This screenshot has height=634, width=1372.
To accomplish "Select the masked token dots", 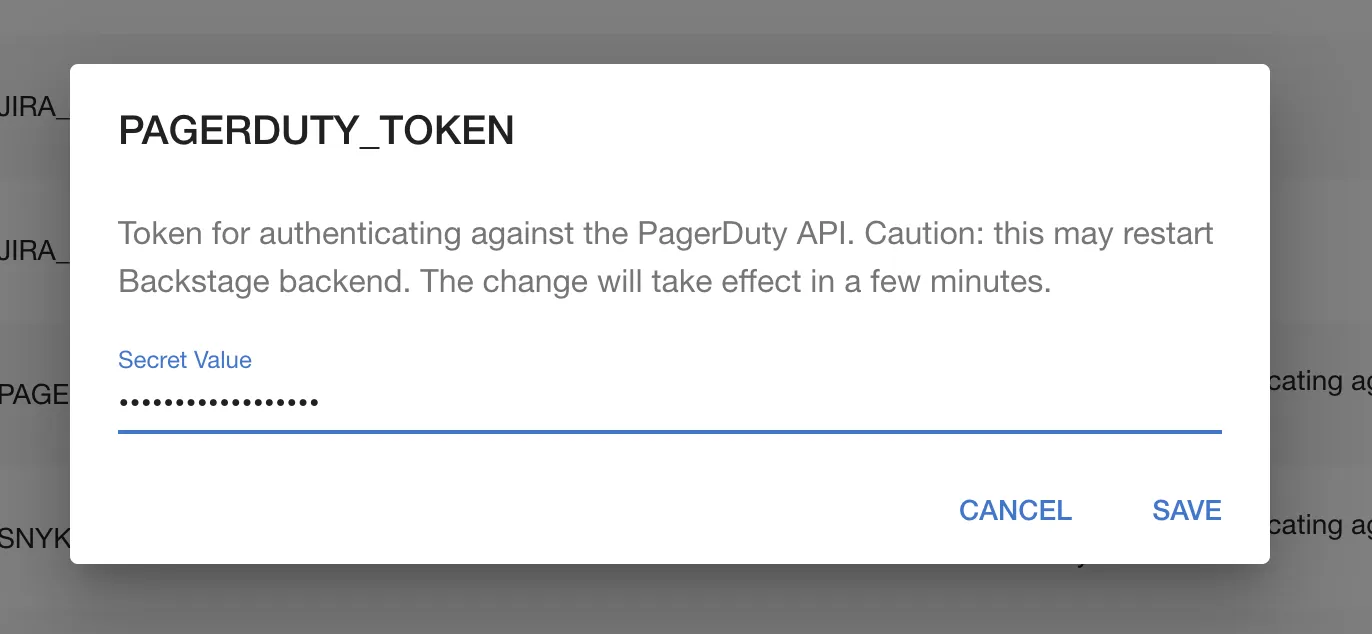I will 218,402.
